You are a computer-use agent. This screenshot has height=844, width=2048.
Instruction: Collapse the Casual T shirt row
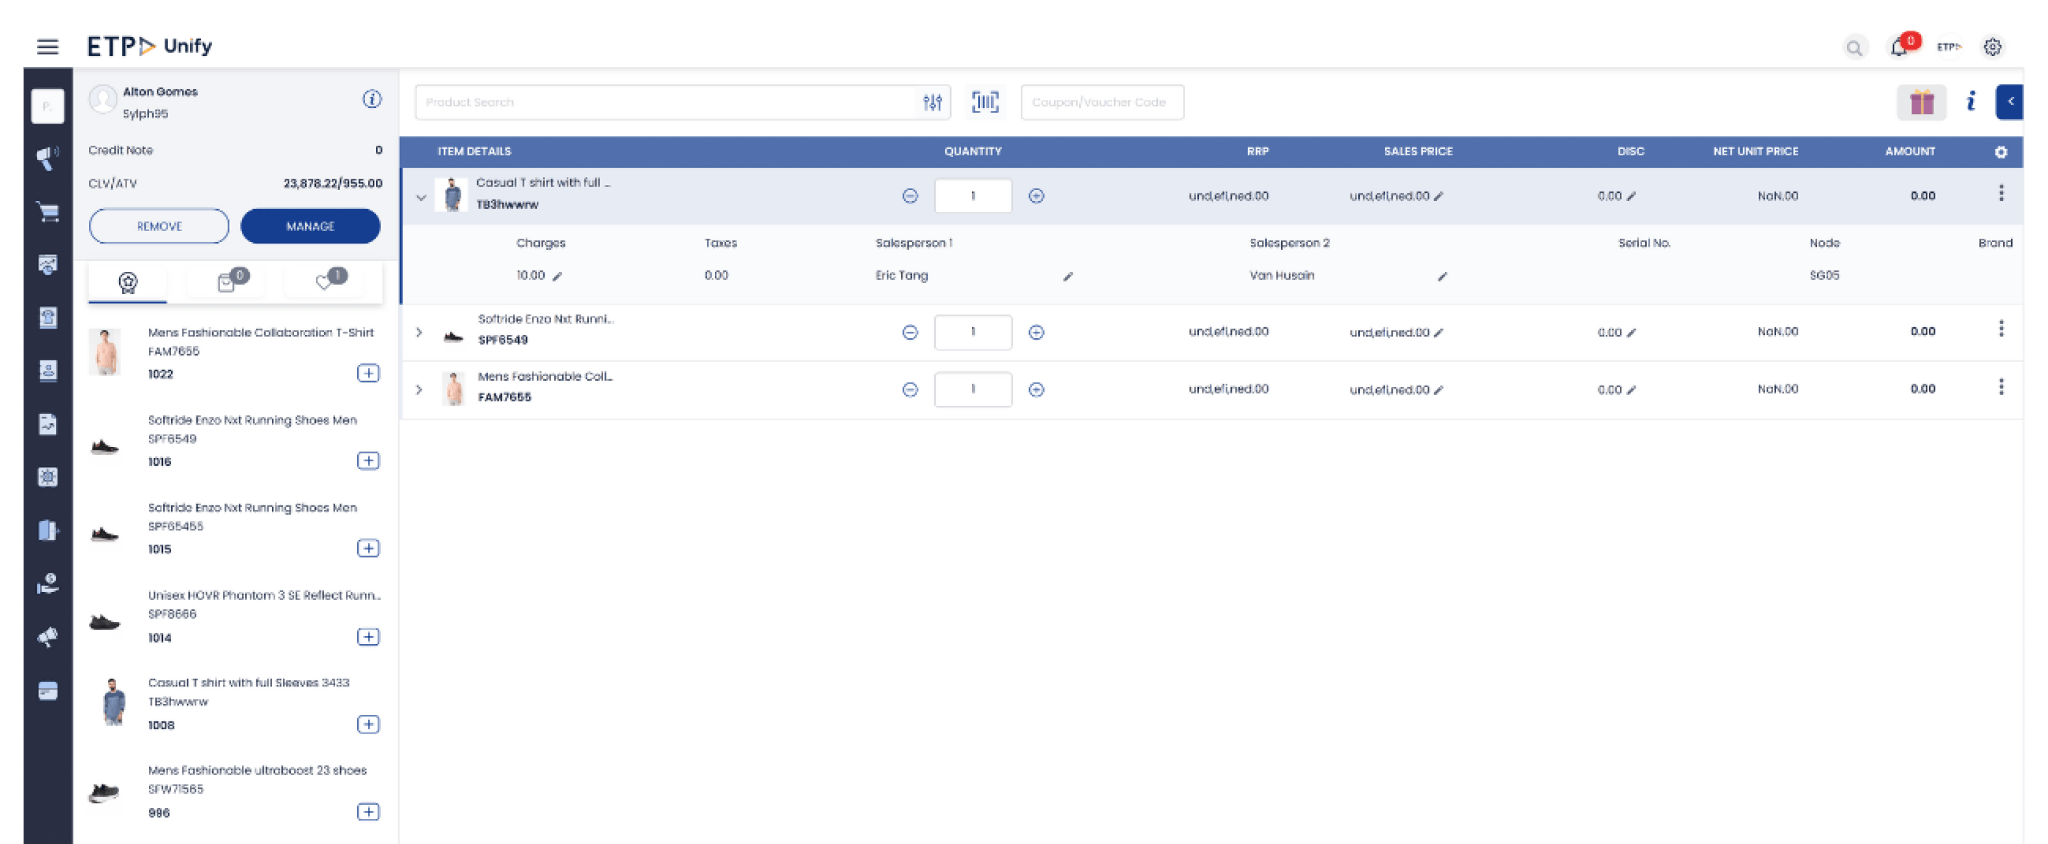pos(421,197)
